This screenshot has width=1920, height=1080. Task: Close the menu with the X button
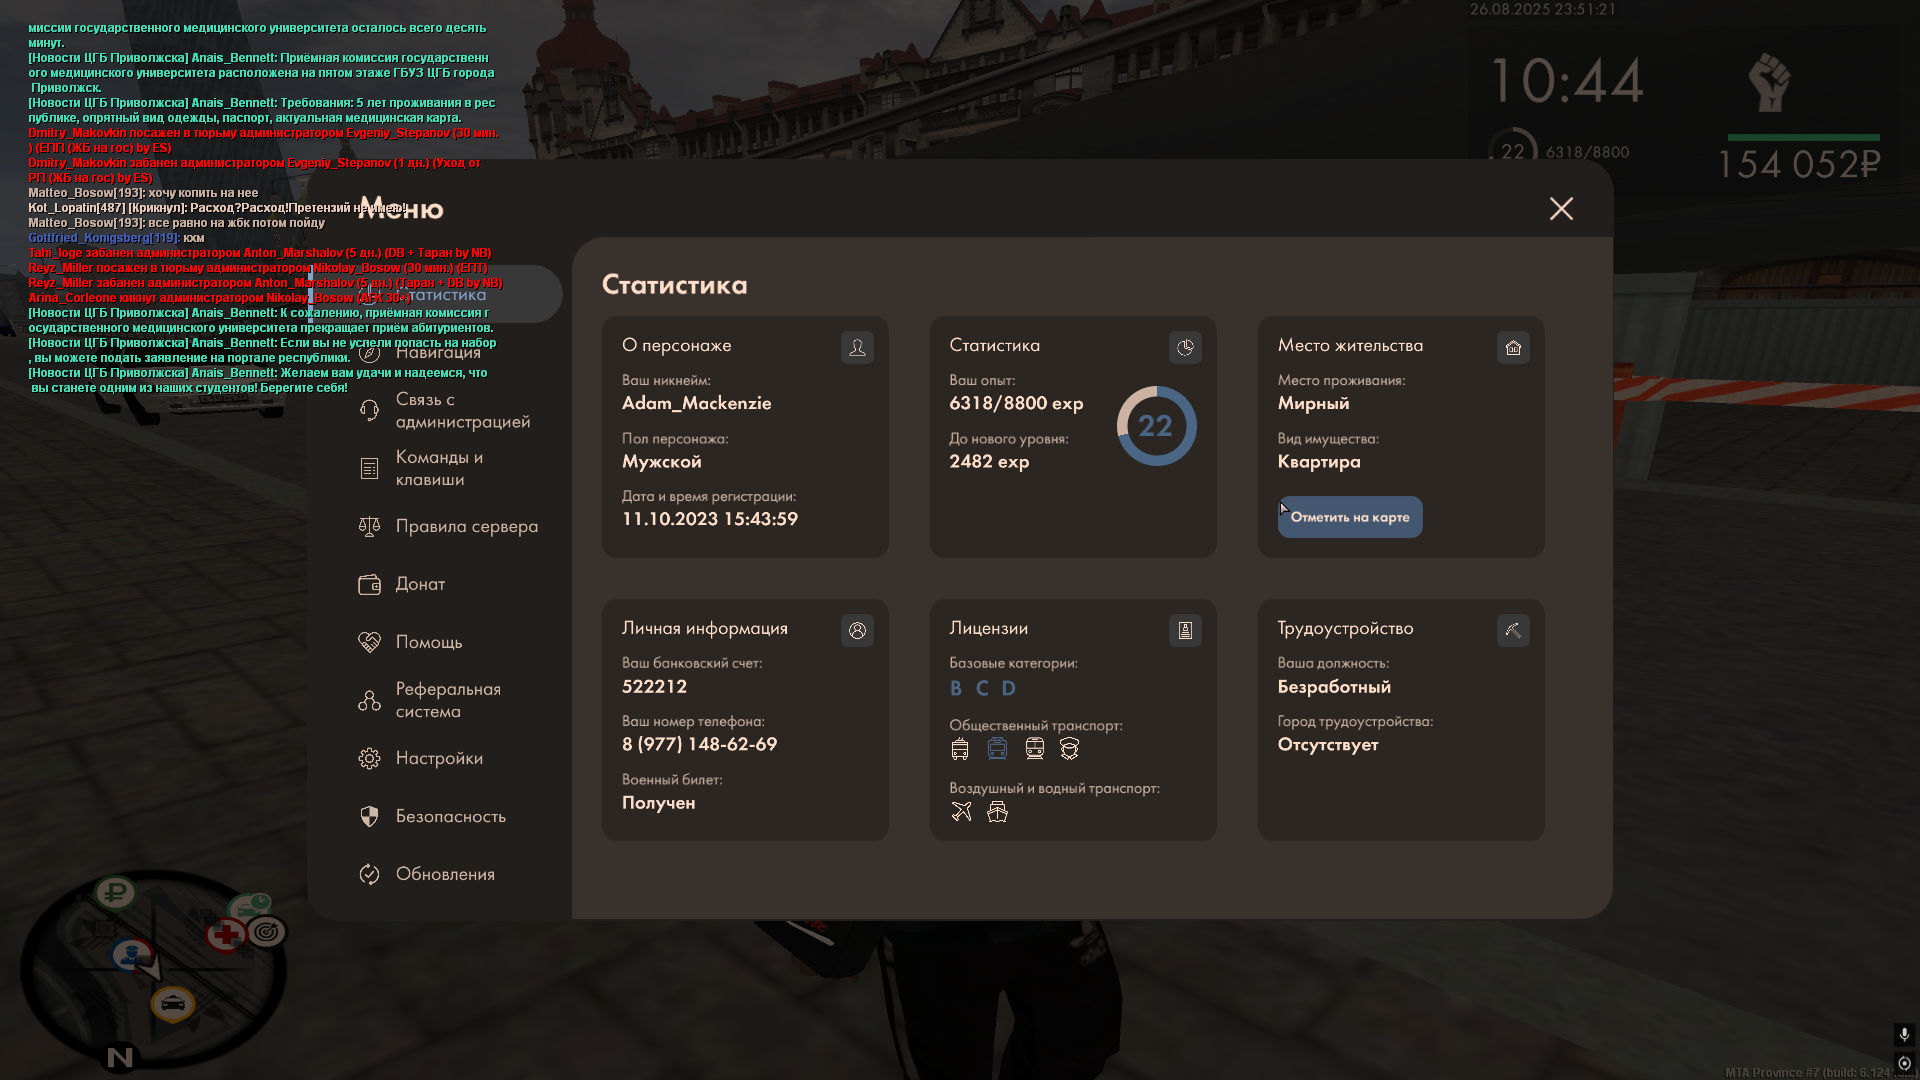click(x=1561, y=208)
